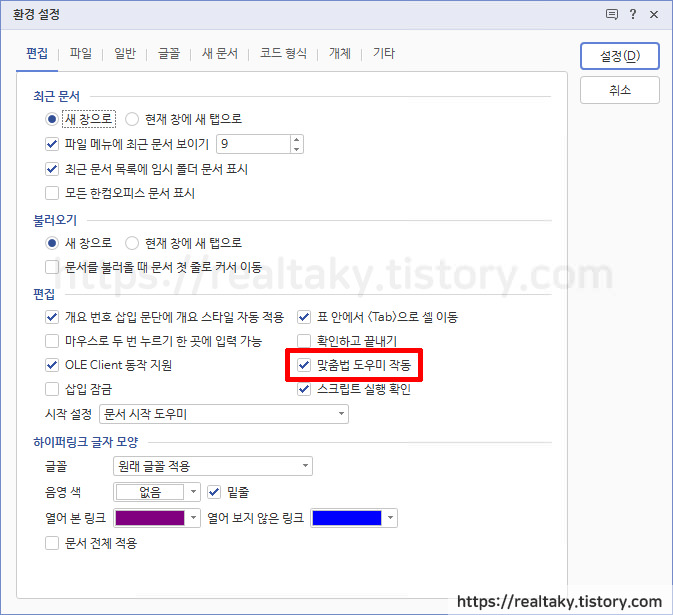Image resolution: width=673 pixels, height=615 pixels.
Task: Enable 삽입 잠금 checkbox
Action: click(52, 389)
